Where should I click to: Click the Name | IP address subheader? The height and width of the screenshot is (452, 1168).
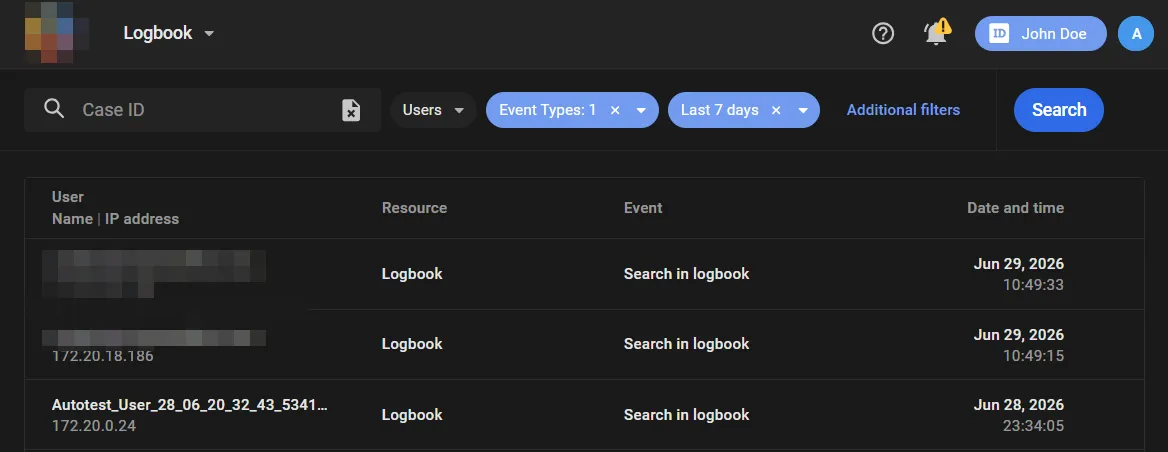pos(115,219)
